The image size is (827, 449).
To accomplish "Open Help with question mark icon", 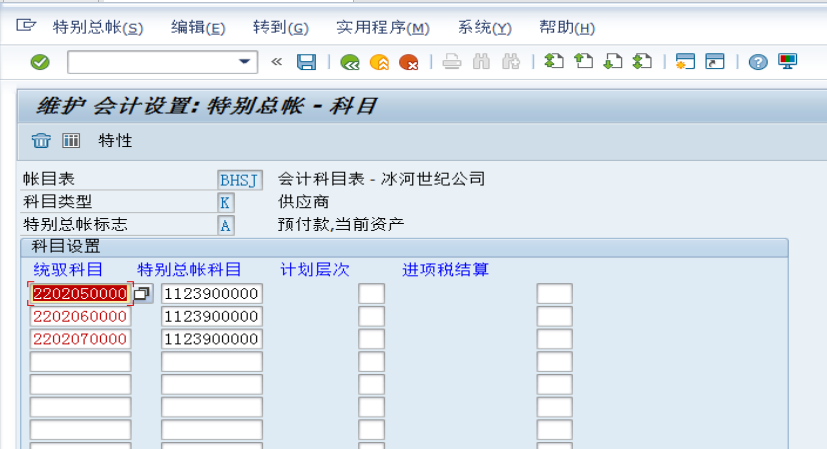I will point(758,62).
